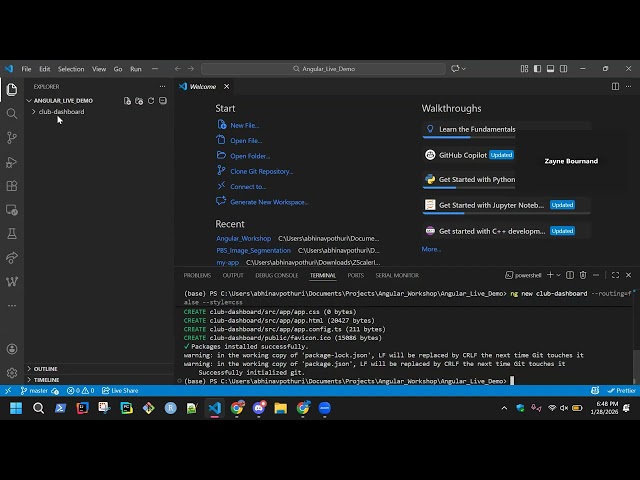
Task: Click the New File... link
Action: pyautogui.click(x=244, y=126)
